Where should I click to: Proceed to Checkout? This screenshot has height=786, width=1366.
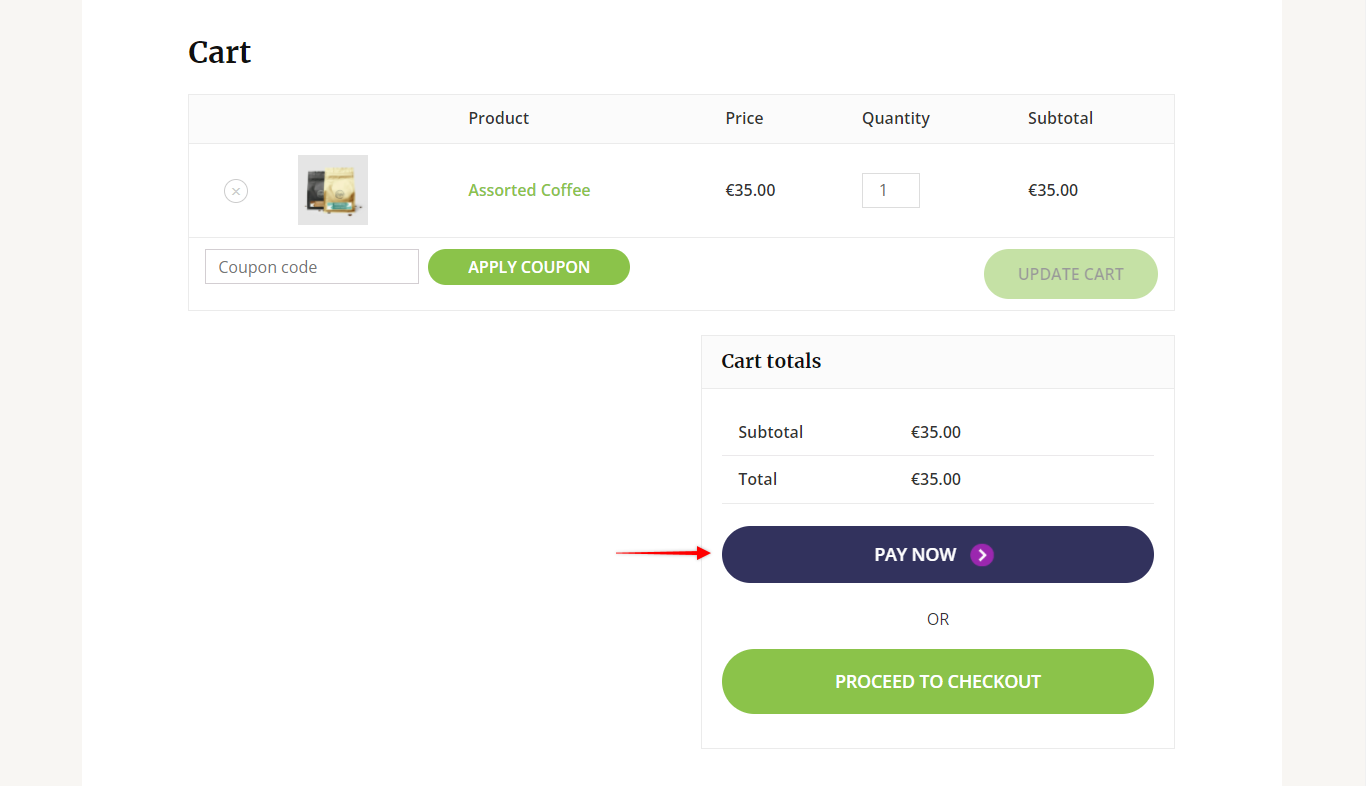click(938, 682)
